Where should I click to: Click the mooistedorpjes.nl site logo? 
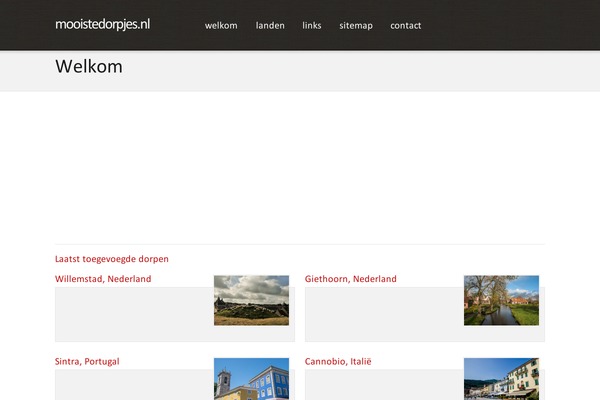[x=103, y=24]
